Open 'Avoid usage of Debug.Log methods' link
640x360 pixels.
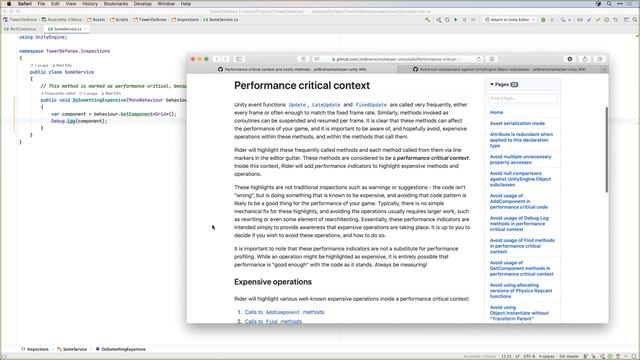(519, 224)
